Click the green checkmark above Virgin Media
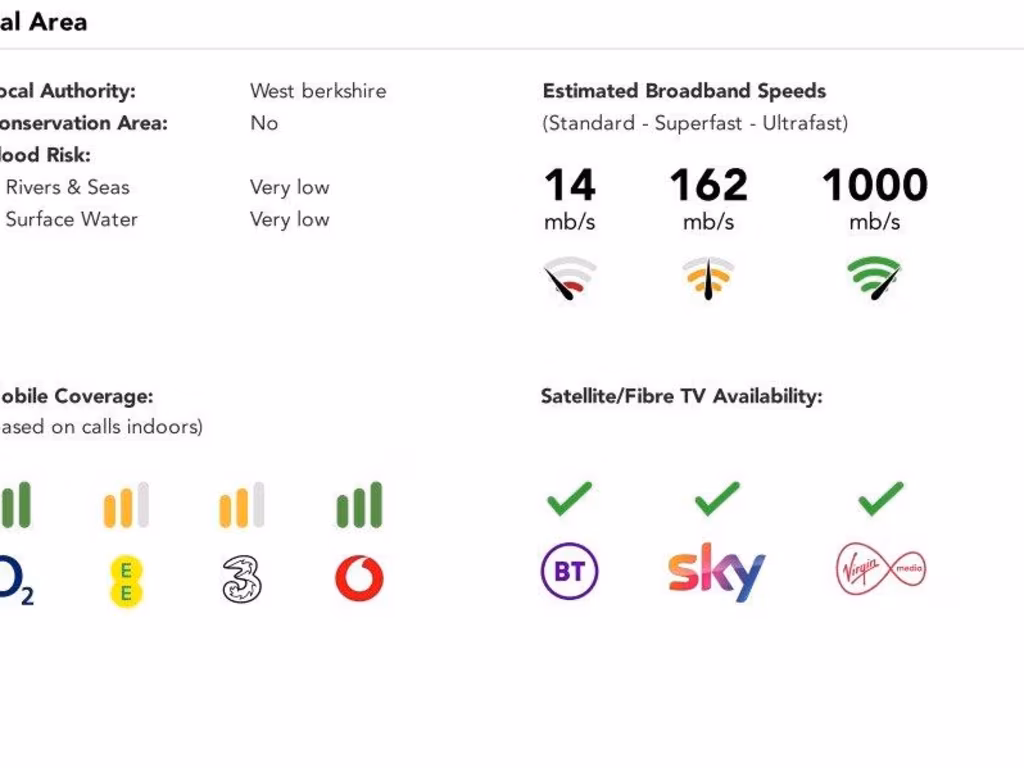This screenshot has height=768, width=1024. (880, 498)
